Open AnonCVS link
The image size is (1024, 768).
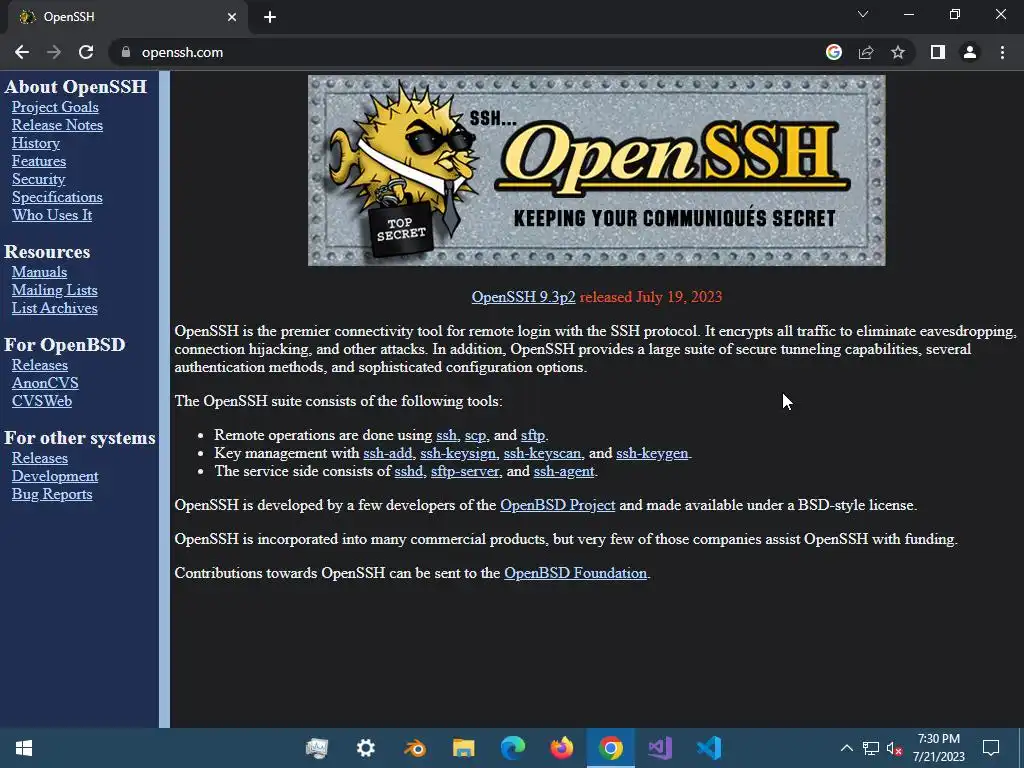pos(44,383)
